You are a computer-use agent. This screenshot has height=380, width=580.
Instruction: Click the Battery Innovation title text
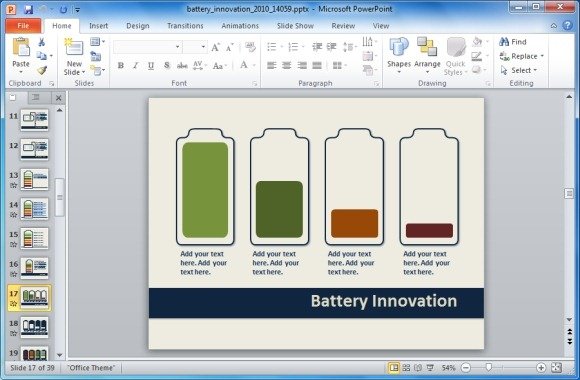pyautogui.click(x=384, y=301)
